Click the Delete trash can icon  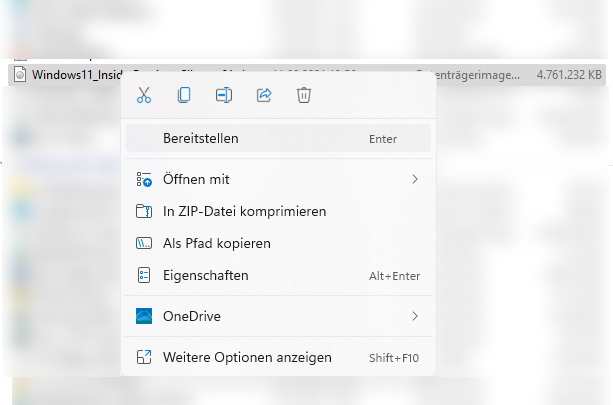pos(304,95)
